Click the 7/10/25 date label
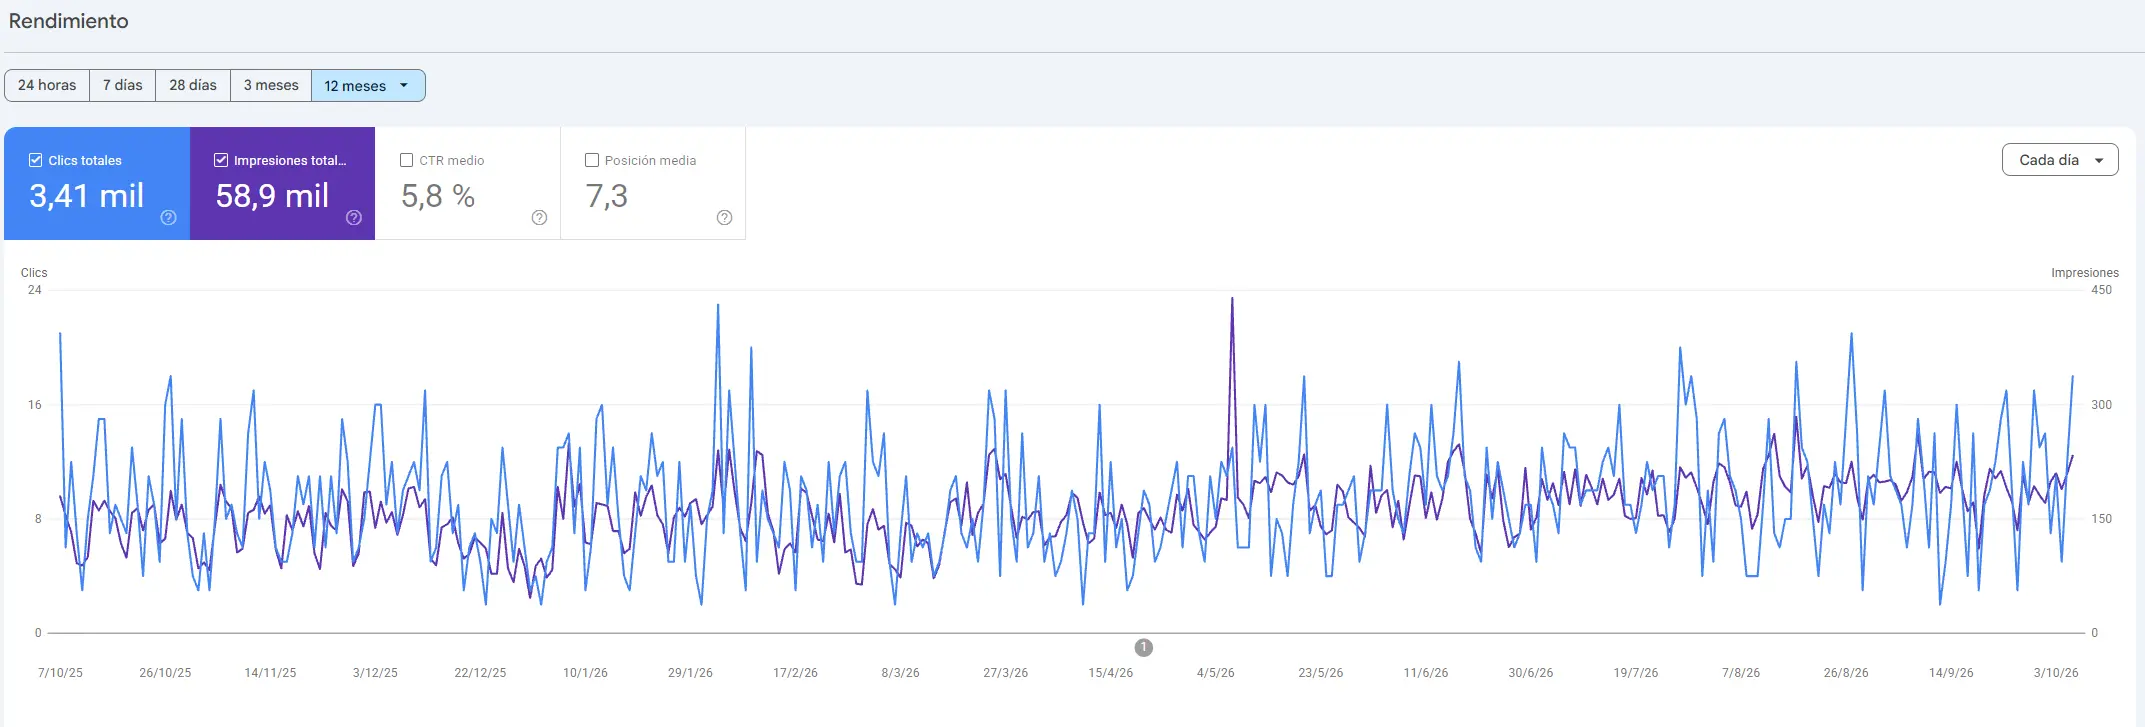 tap(60, 673)
